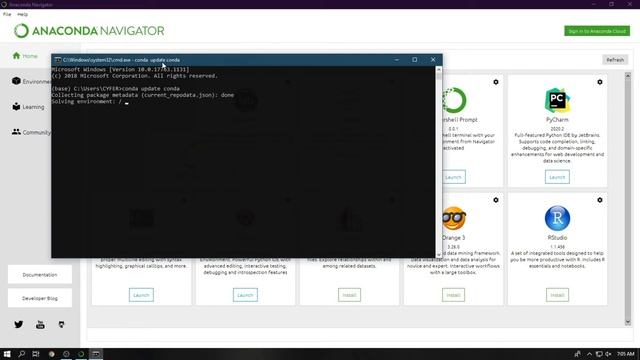Click the cmd taskbar icon
The image size is (640, 360).
[x=96, y=354]
